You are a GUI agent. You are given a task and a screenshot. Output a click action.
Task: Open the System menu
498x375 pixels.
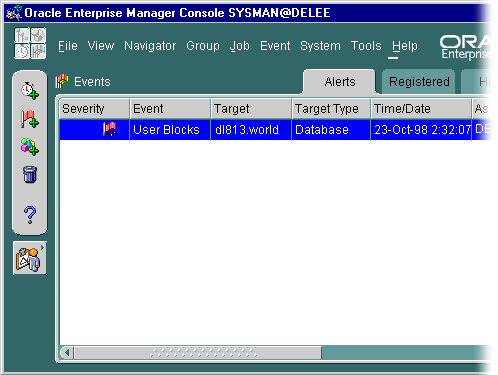click(320, 46)
